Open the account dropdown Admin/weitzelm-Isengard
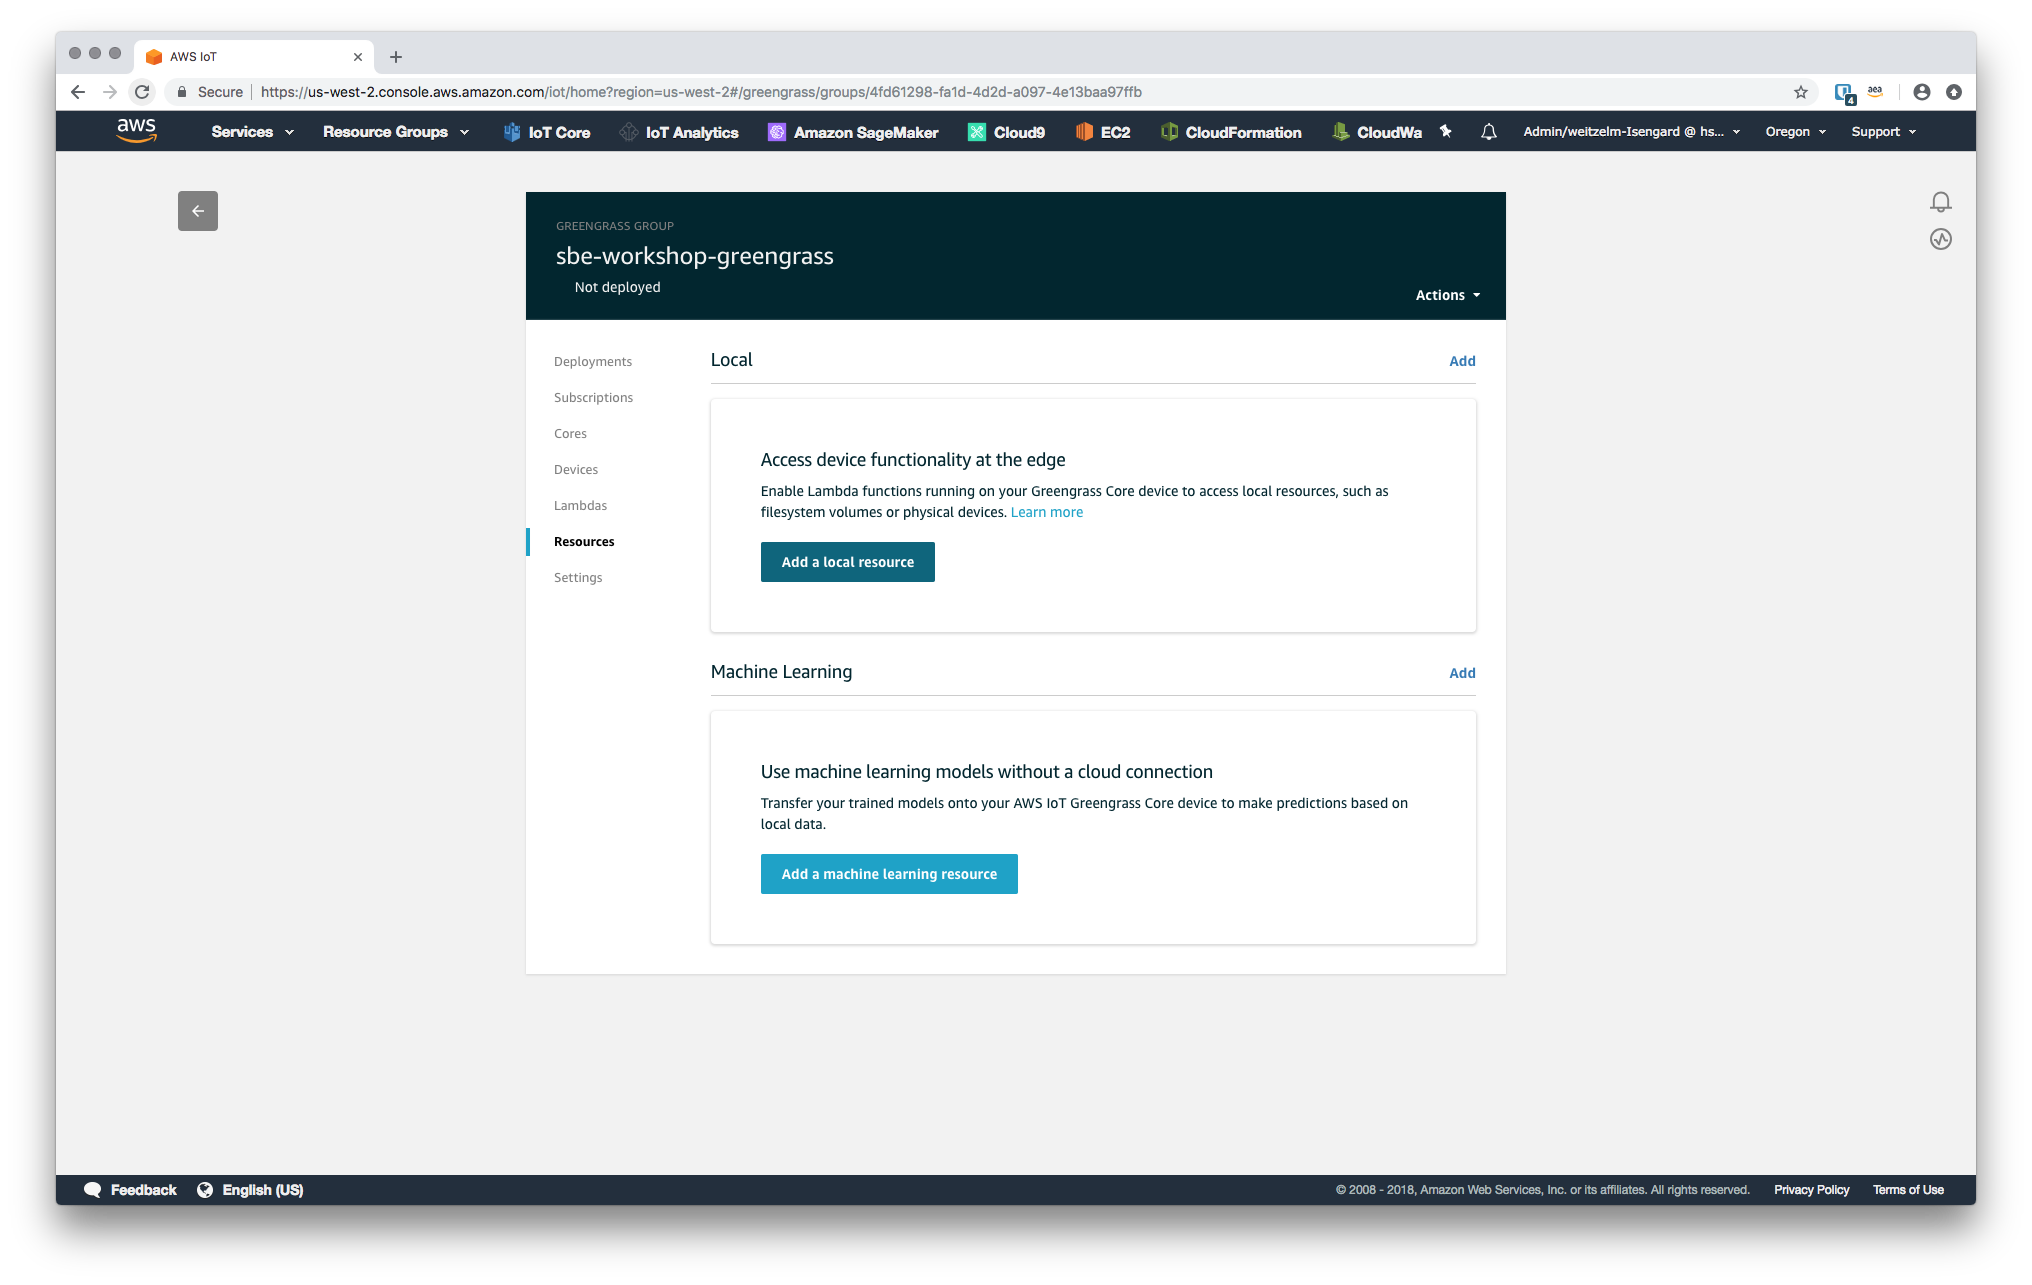This screenshot has width=2032, height=1285. [x=1631, y=132]
